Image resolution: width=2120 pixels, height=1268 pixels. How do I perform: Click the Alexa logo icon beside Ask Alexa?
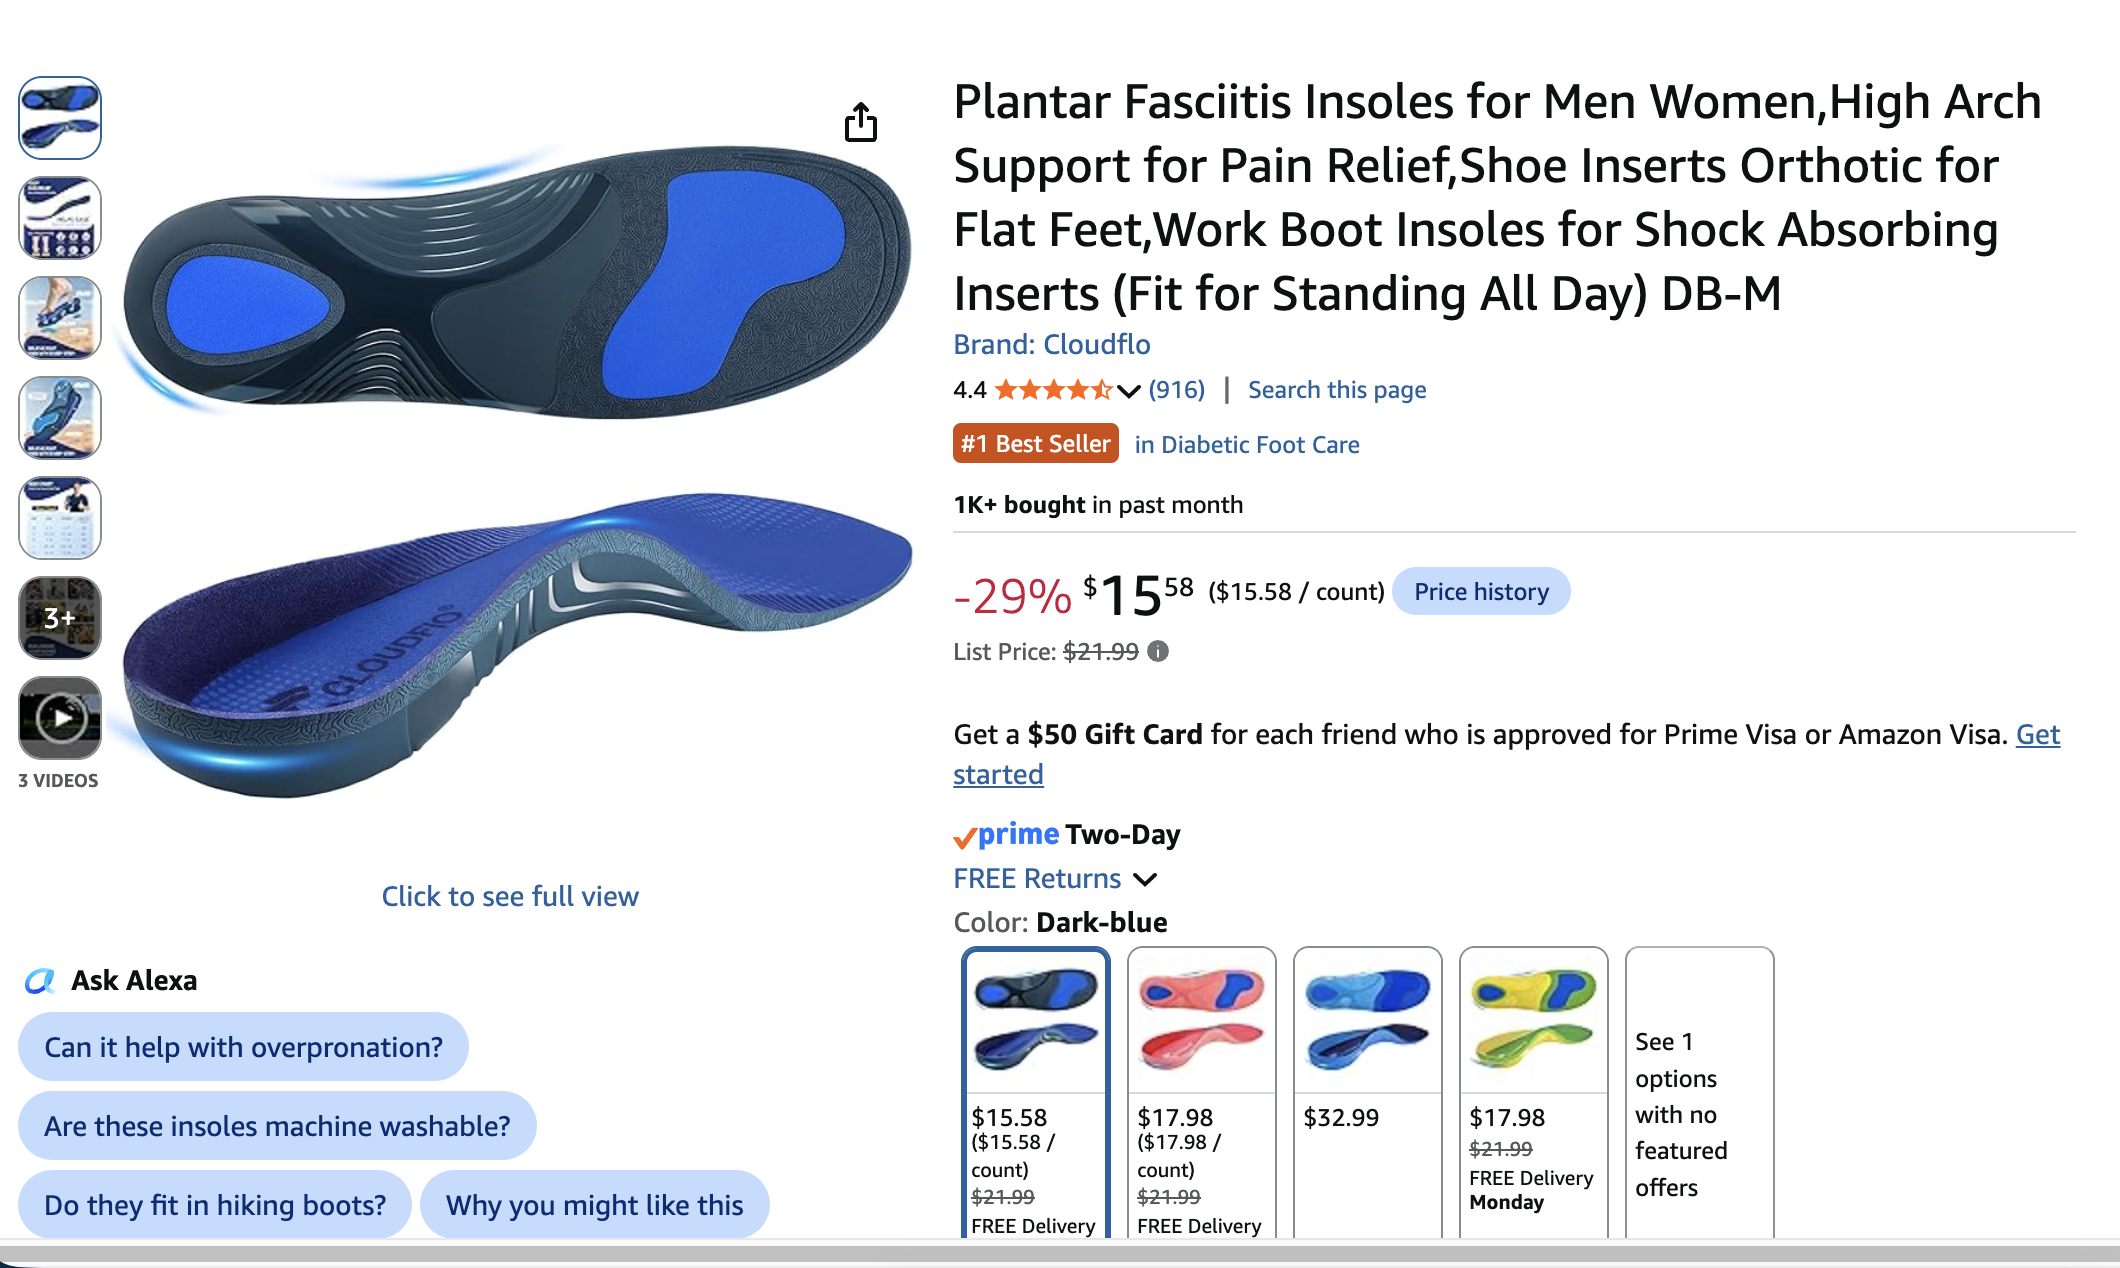(40, 981)
